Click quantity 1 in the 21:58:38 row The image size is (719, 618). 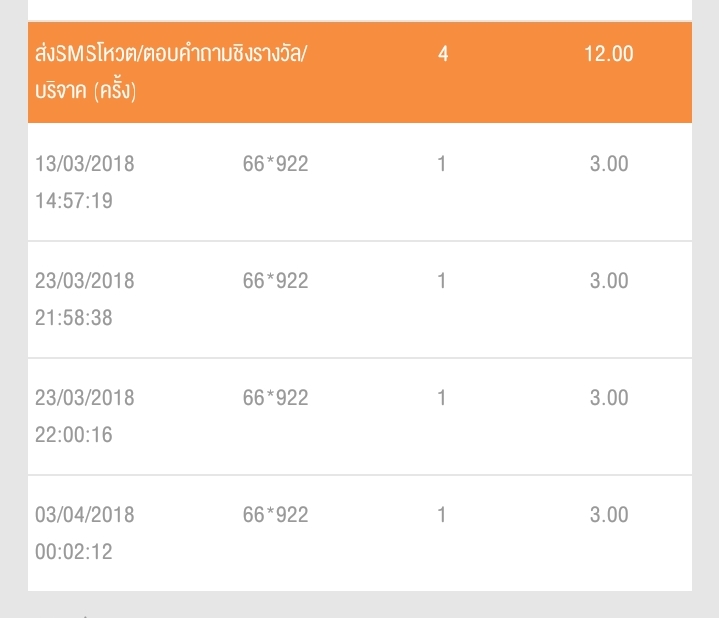pos(442,281)
